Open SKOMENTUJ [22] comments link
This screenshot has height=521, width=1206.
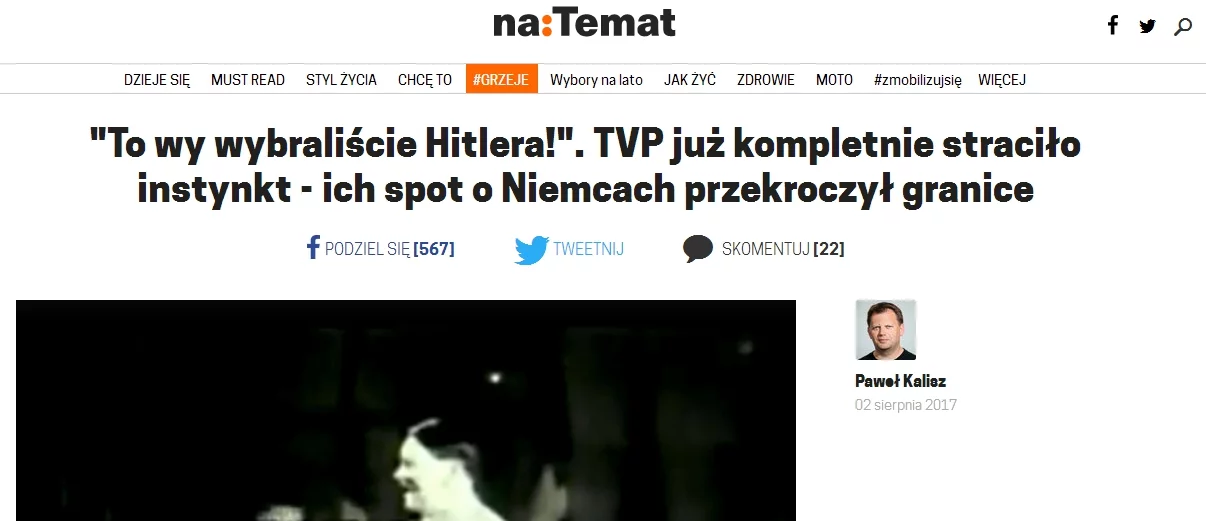pos(783,249)
